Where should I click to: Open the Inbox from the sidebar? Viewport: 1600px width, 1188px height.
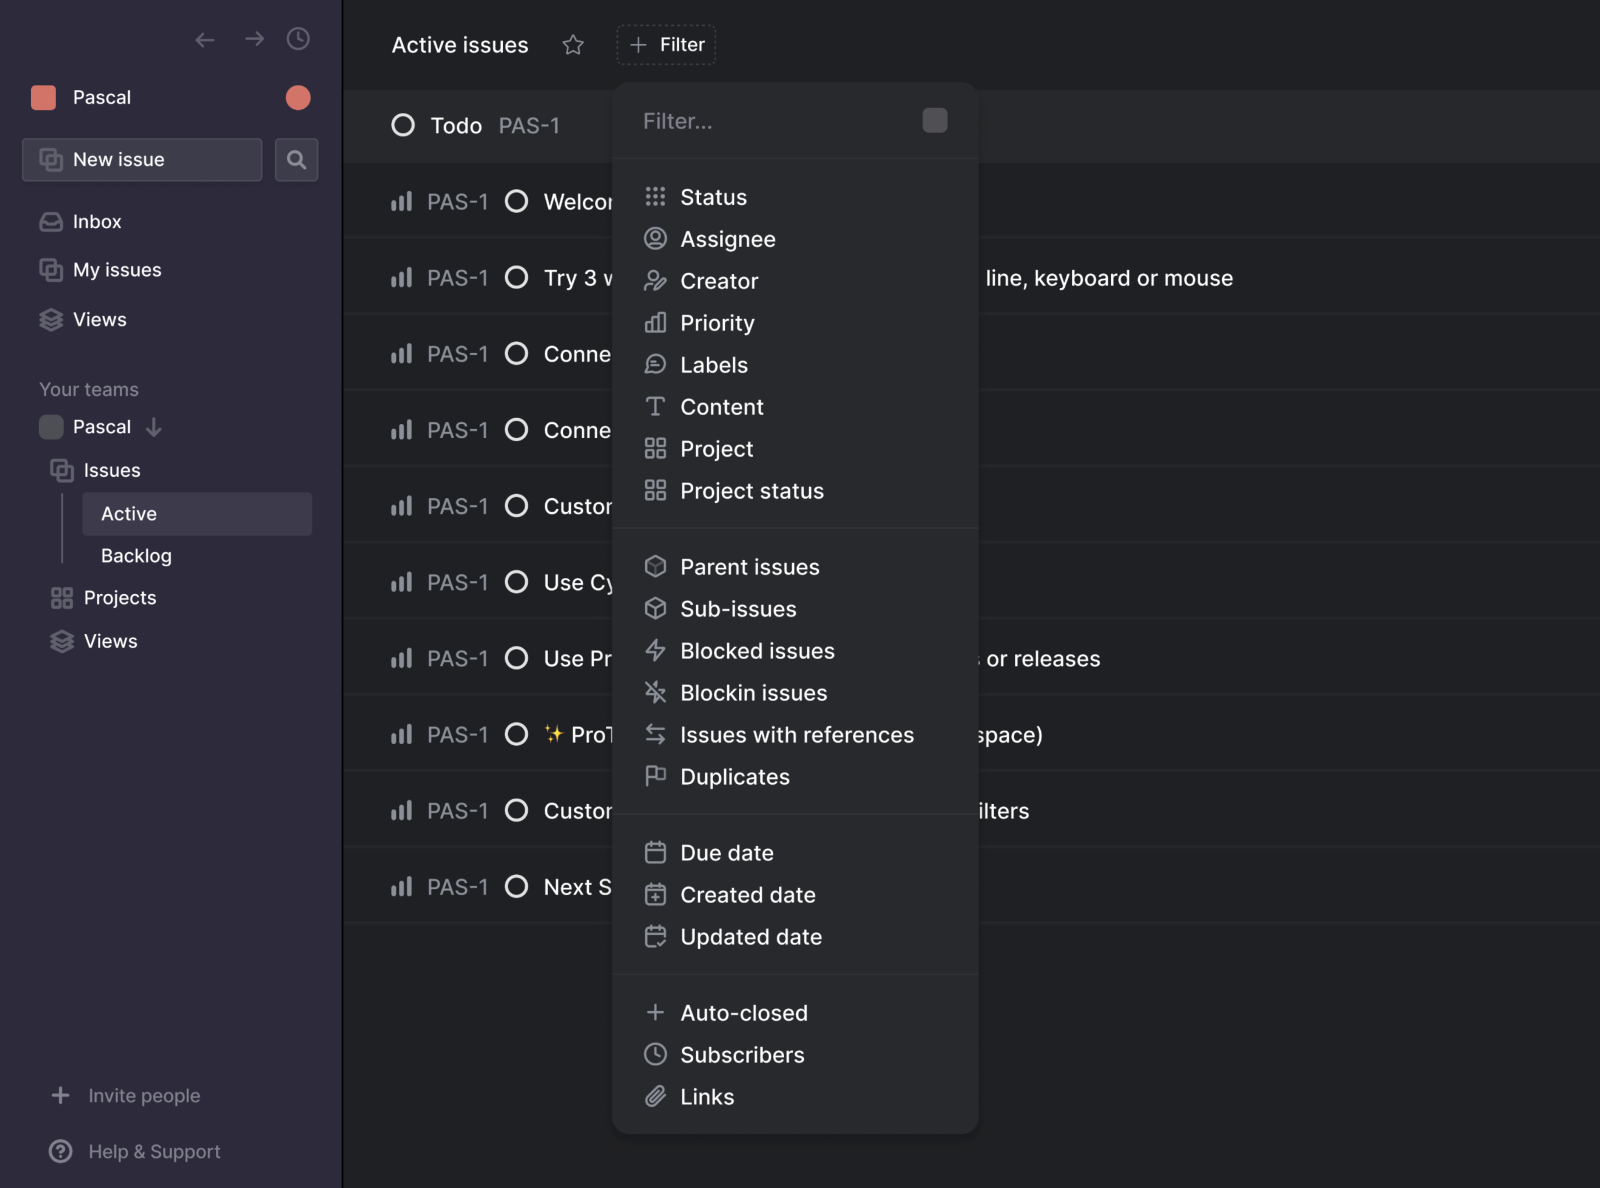[x=97, y=221]
